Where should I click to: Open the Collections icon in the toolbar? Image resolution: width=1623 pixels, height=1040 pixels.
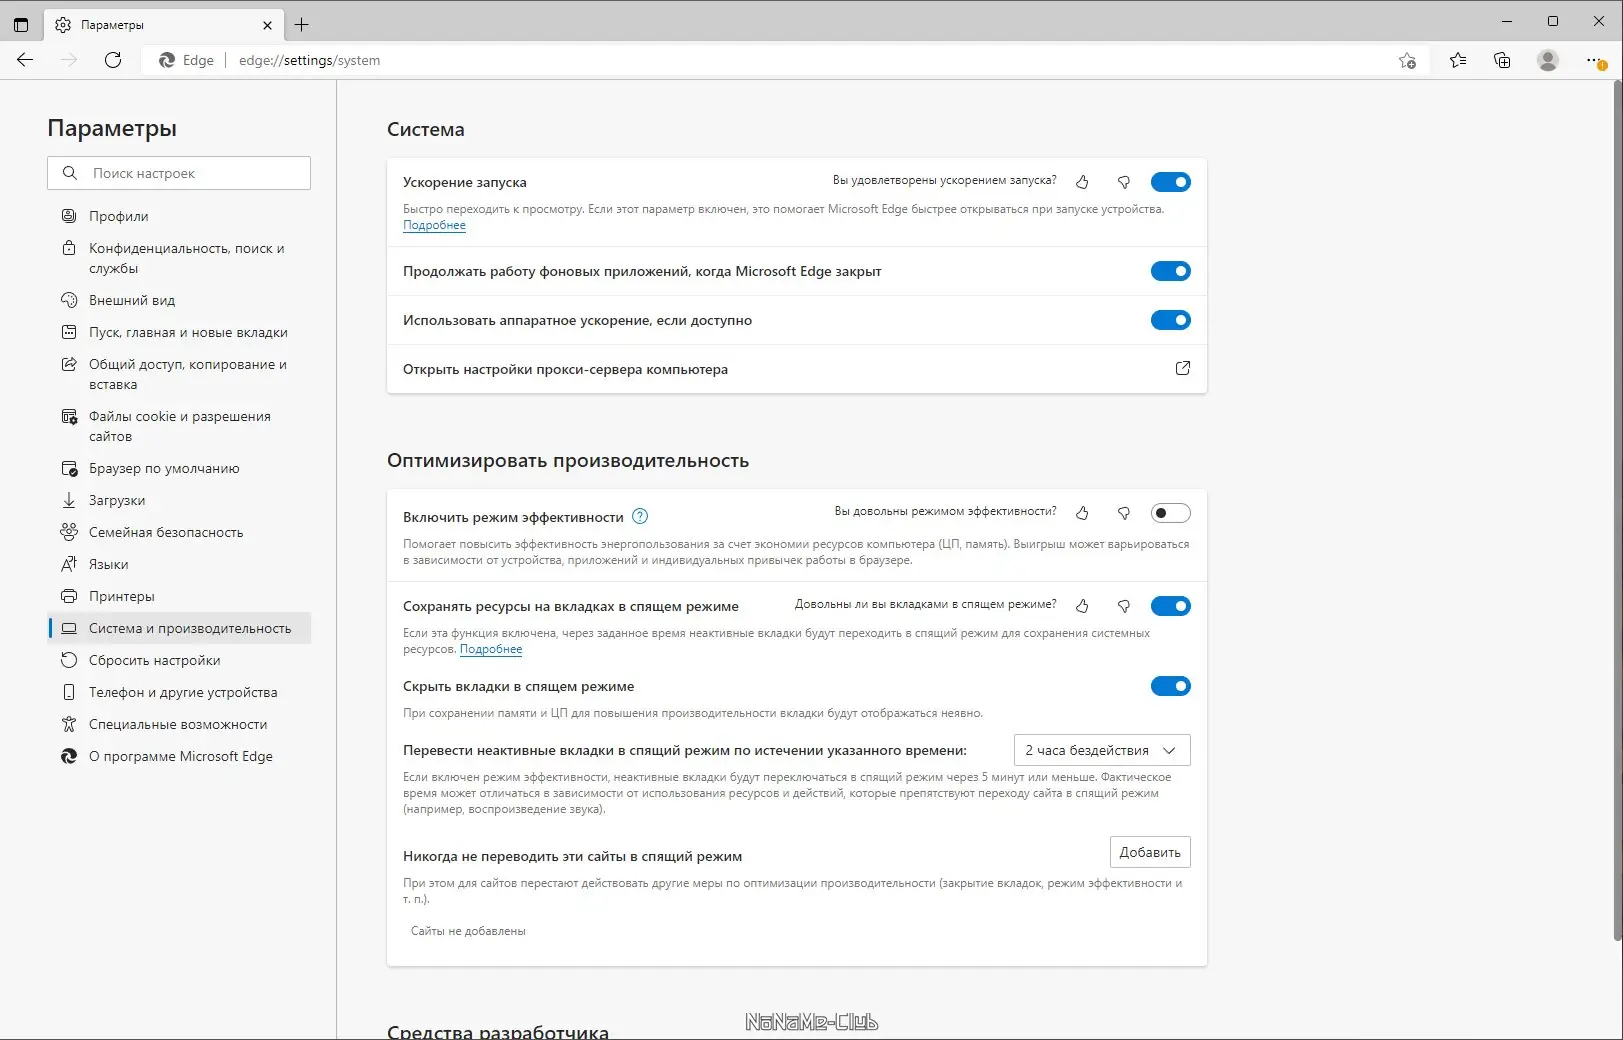[x=1502, y=60]
